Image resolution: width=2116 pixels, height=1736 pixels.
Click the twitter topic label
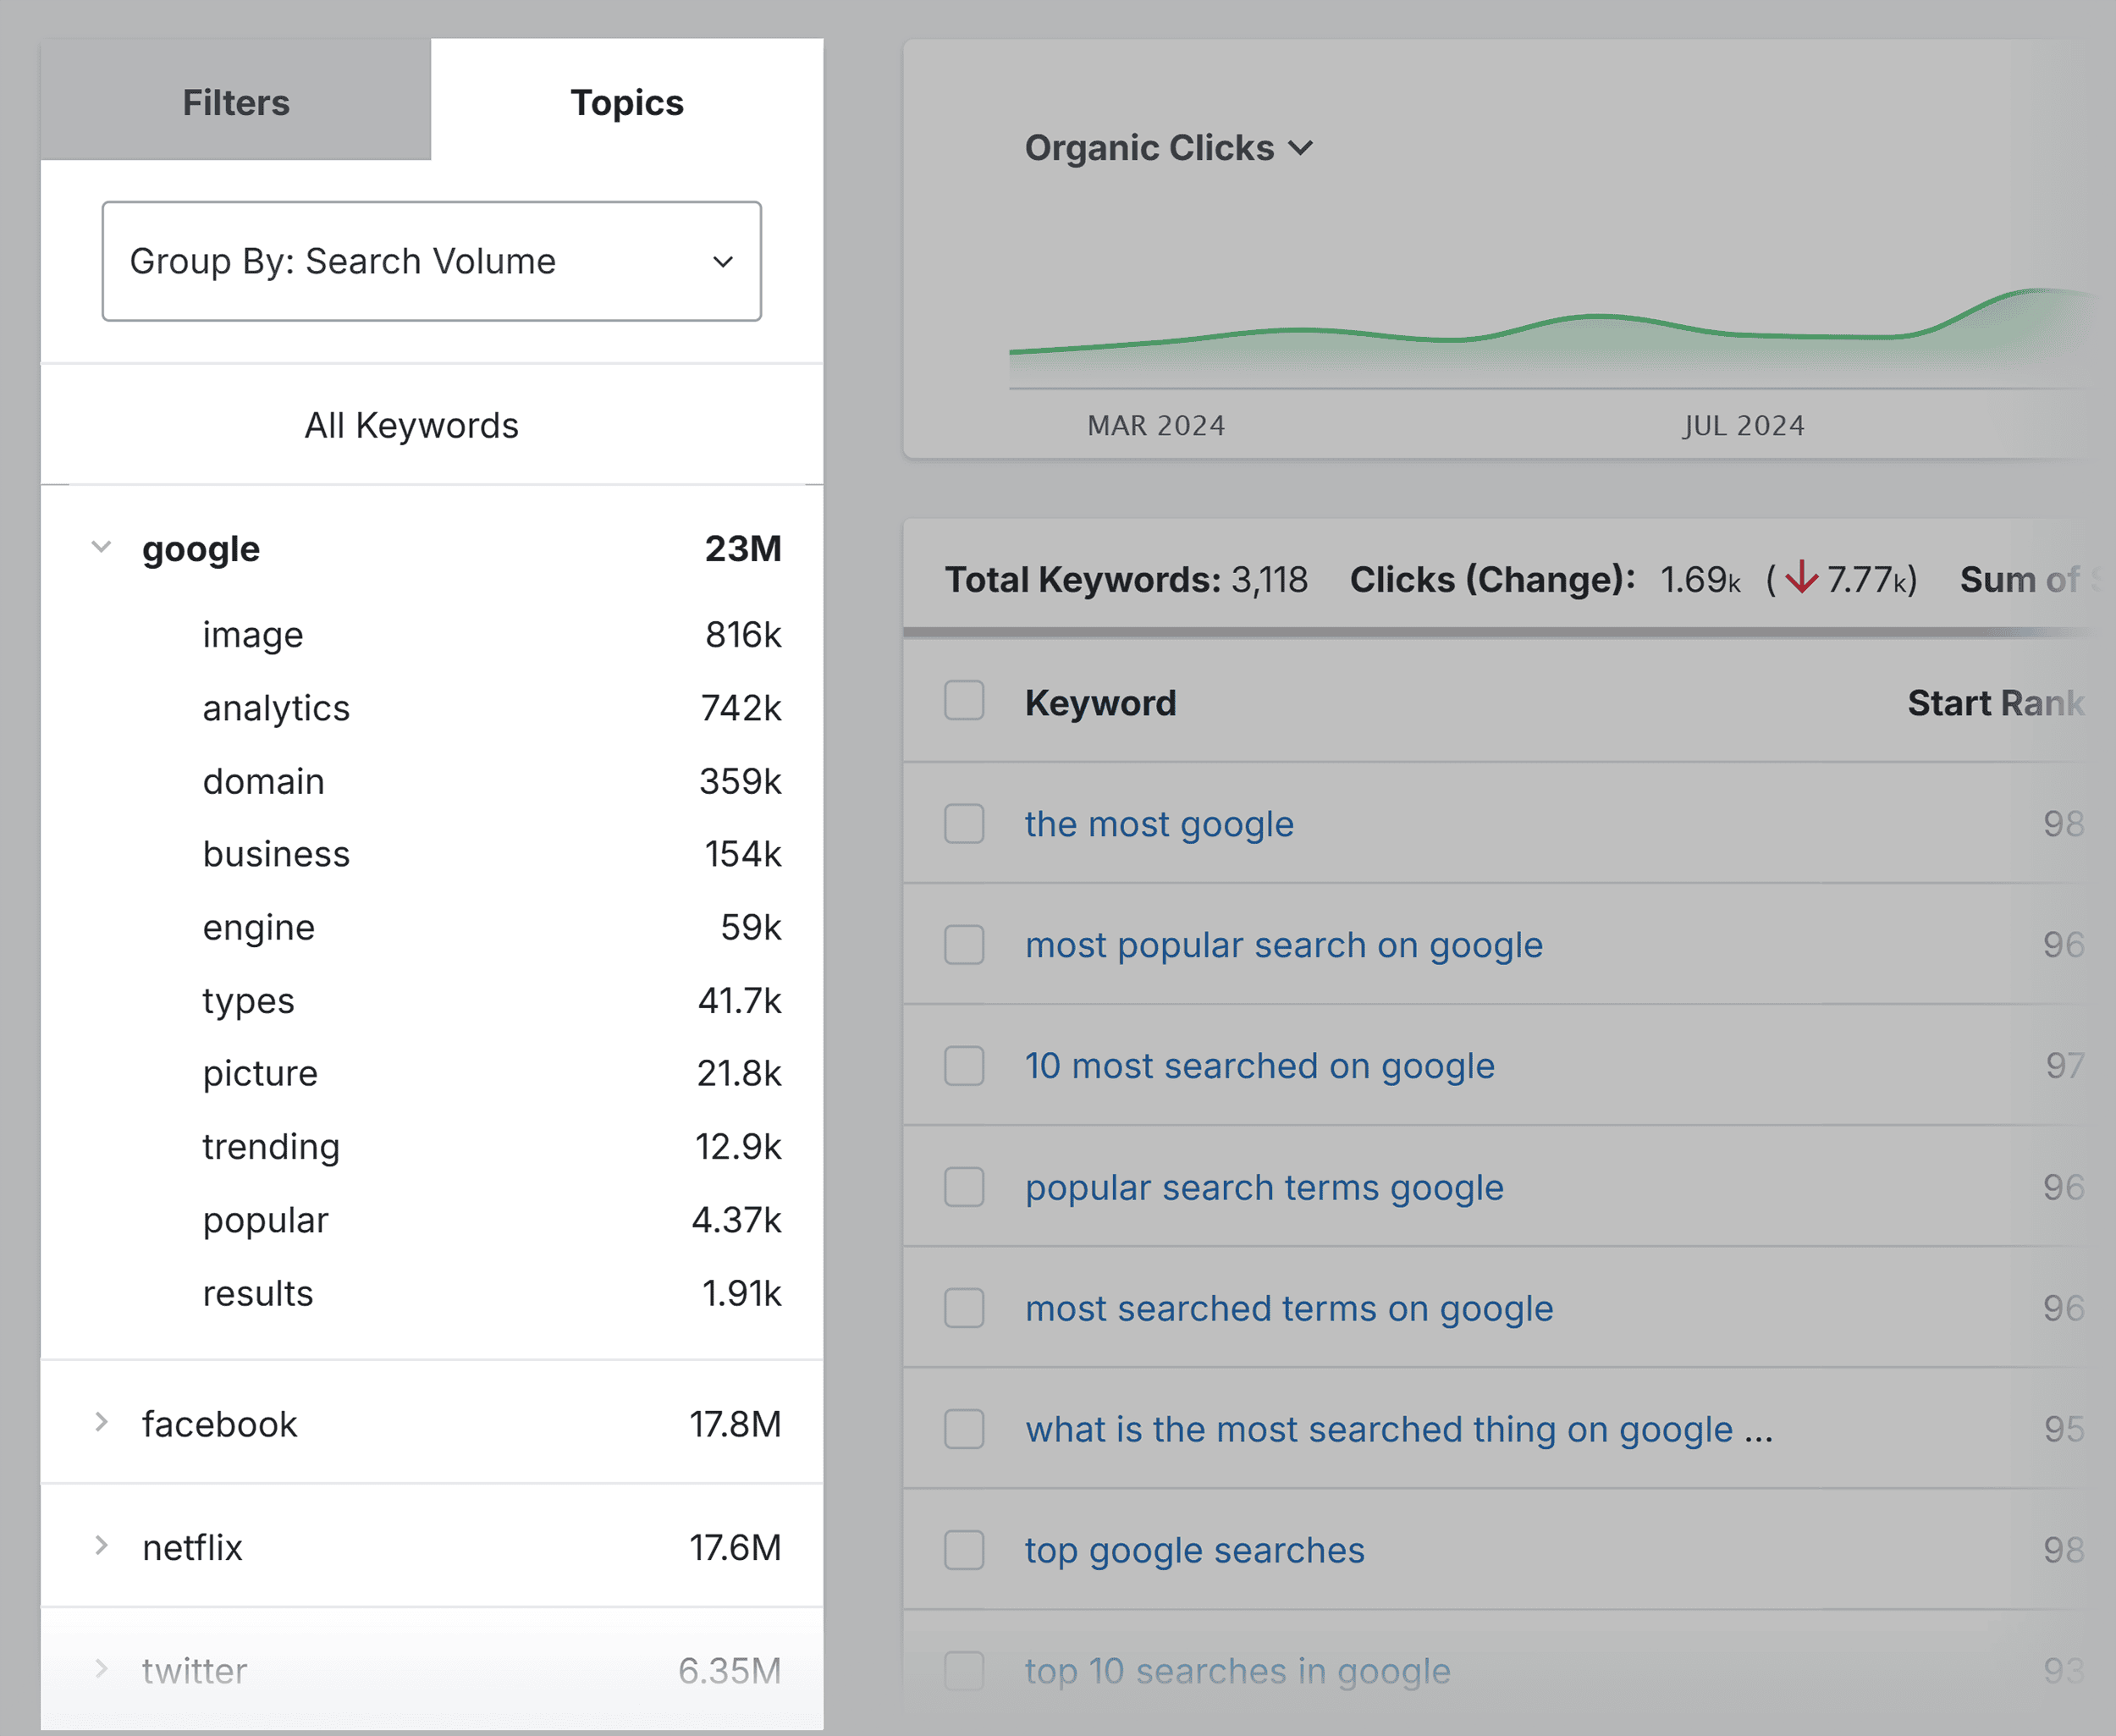(x=194, y=1671)
